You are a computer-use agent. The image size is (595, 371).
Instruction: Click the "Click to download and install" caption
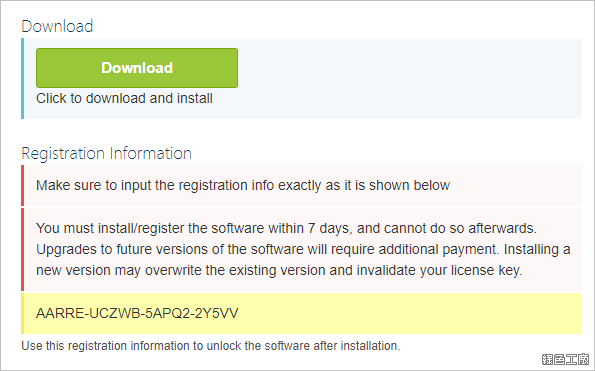click(124, 98)
